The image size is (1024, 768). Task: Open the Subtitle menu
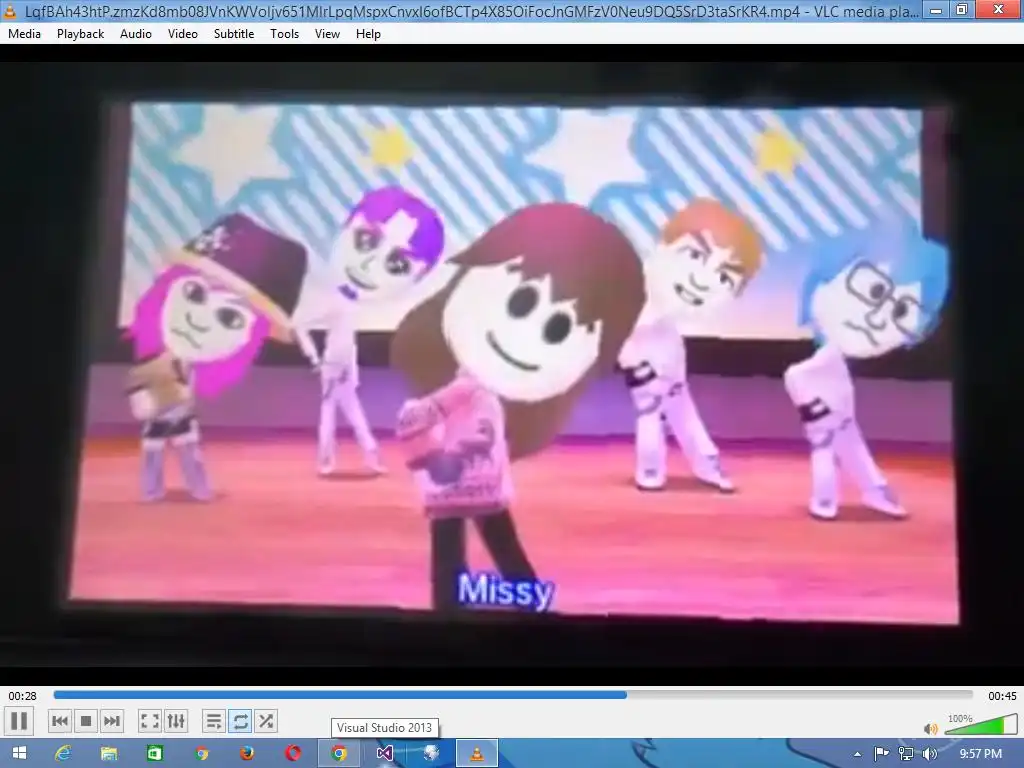pyautogui.click(x=234, y=34)
